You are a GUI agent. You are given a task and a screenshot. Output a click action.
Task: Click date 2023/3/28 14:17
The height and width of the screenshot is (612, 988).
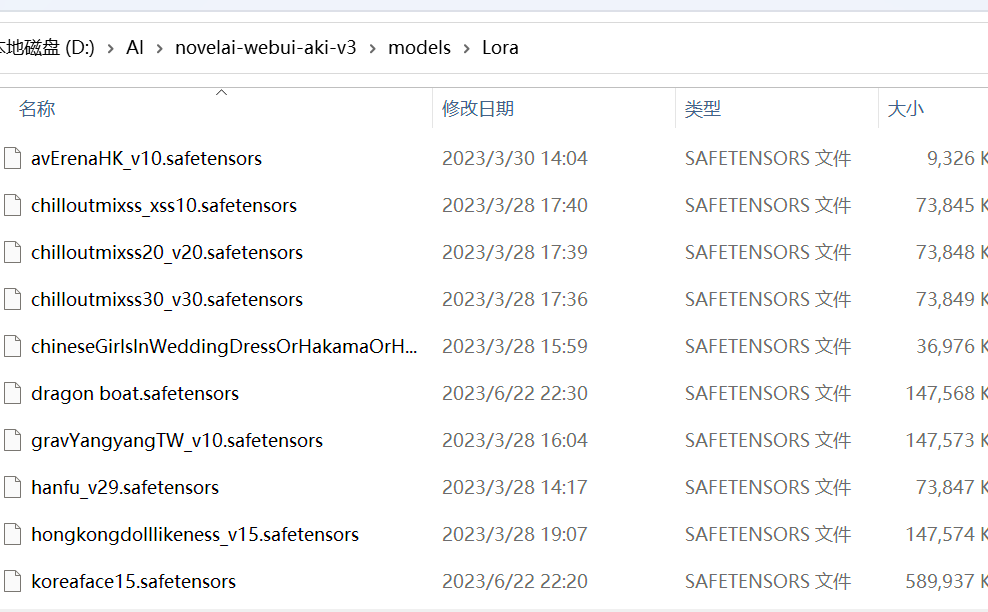515,487
